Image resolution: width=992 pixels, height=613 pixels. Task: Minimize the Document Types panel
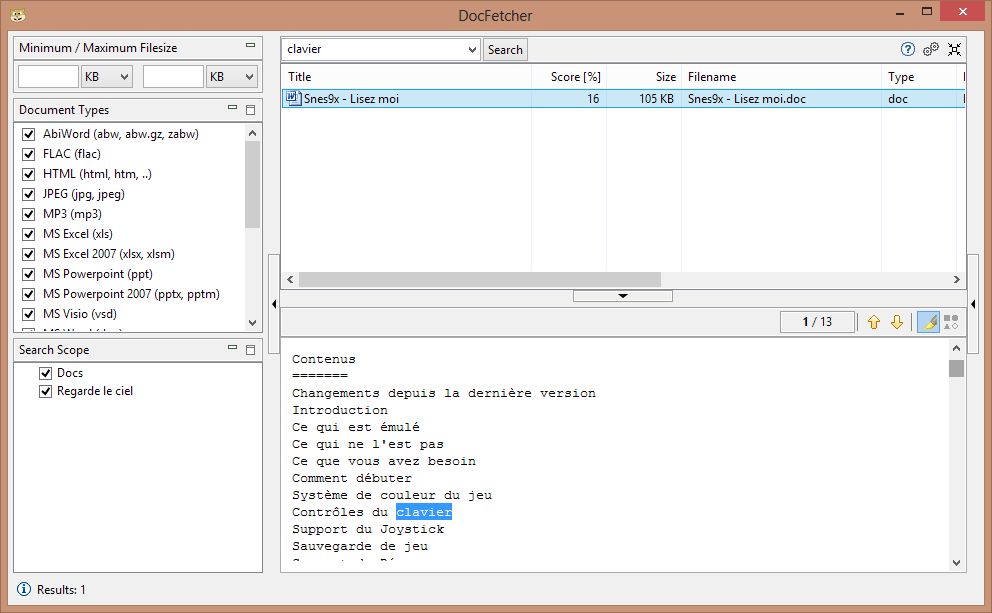[233, 108]
